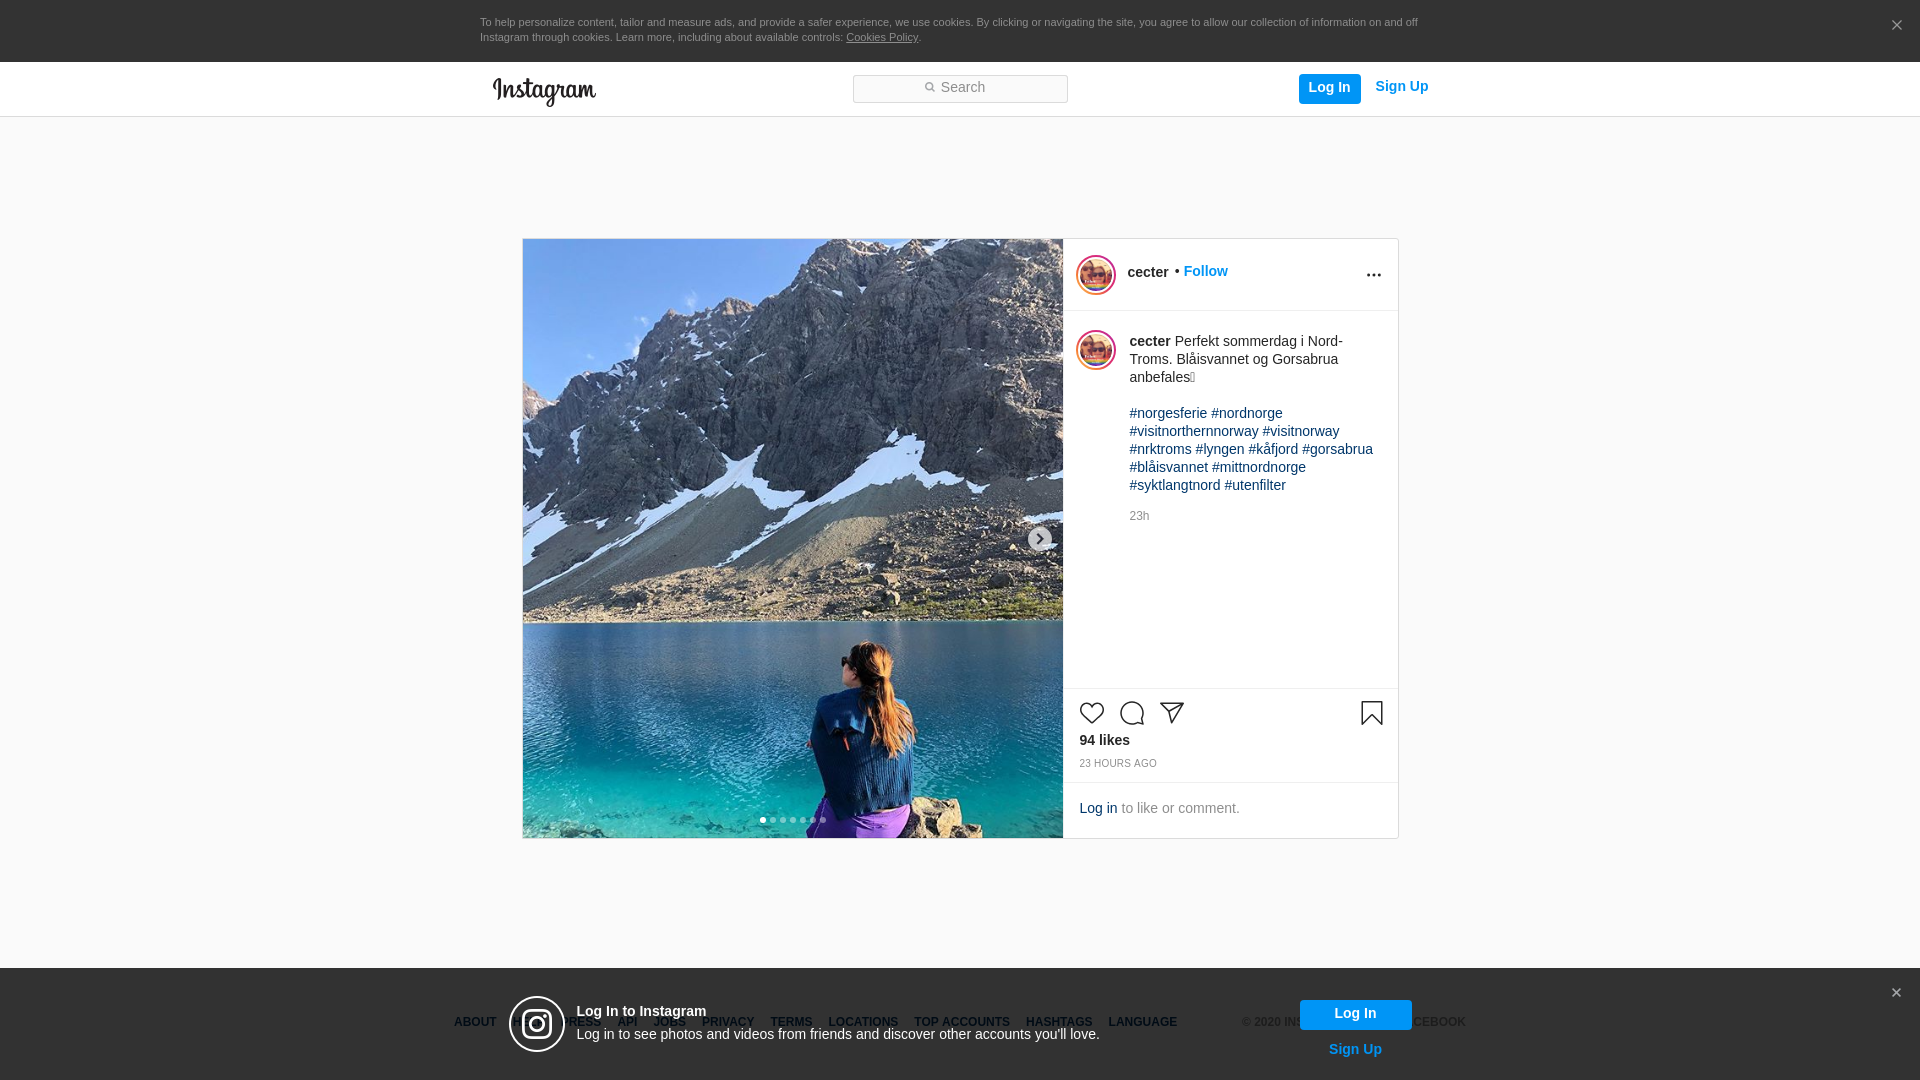Image resolution: width=1920 pixels, height=1080 pixels.
Task: Open HASHTAGS footer menu item
Action: click(x=1058, y=1022)
